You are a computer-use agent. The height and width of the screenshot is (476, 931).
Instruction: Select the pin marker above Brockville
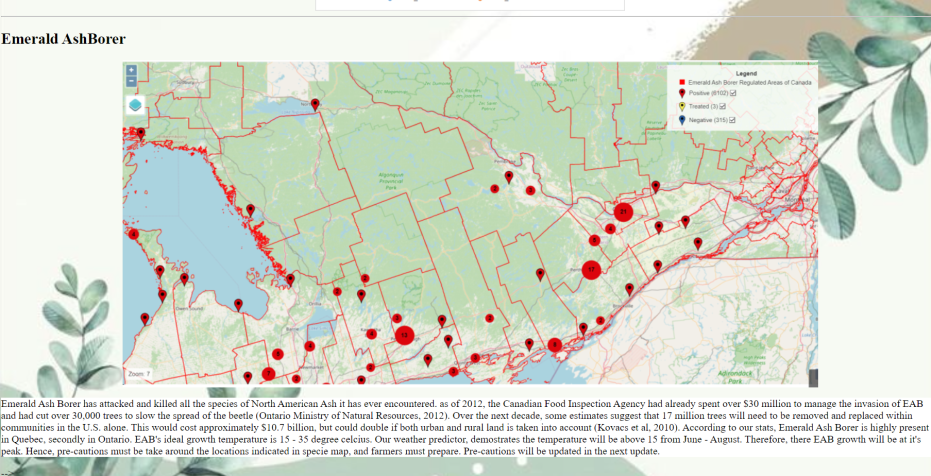pos(629,289)
